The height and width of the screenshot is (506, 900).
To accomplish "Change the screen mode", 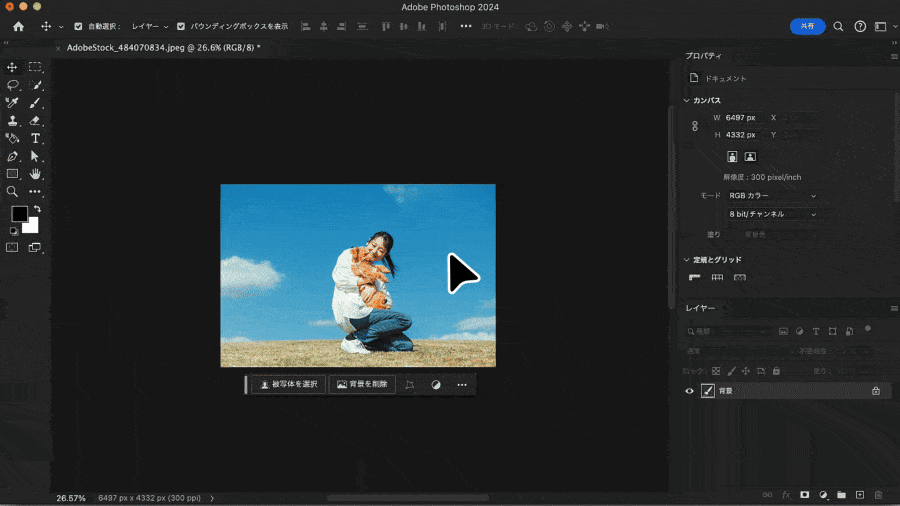I will point(35,247).
